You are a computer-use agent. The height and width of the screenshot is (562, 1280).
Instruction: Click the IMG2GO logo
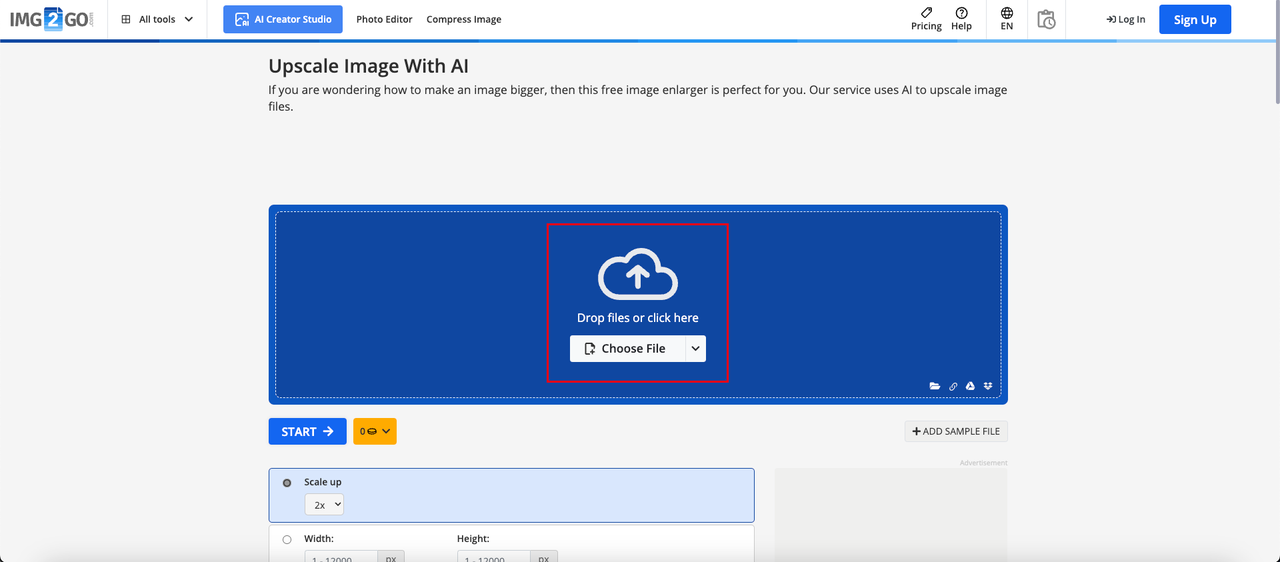click(51, 19)
